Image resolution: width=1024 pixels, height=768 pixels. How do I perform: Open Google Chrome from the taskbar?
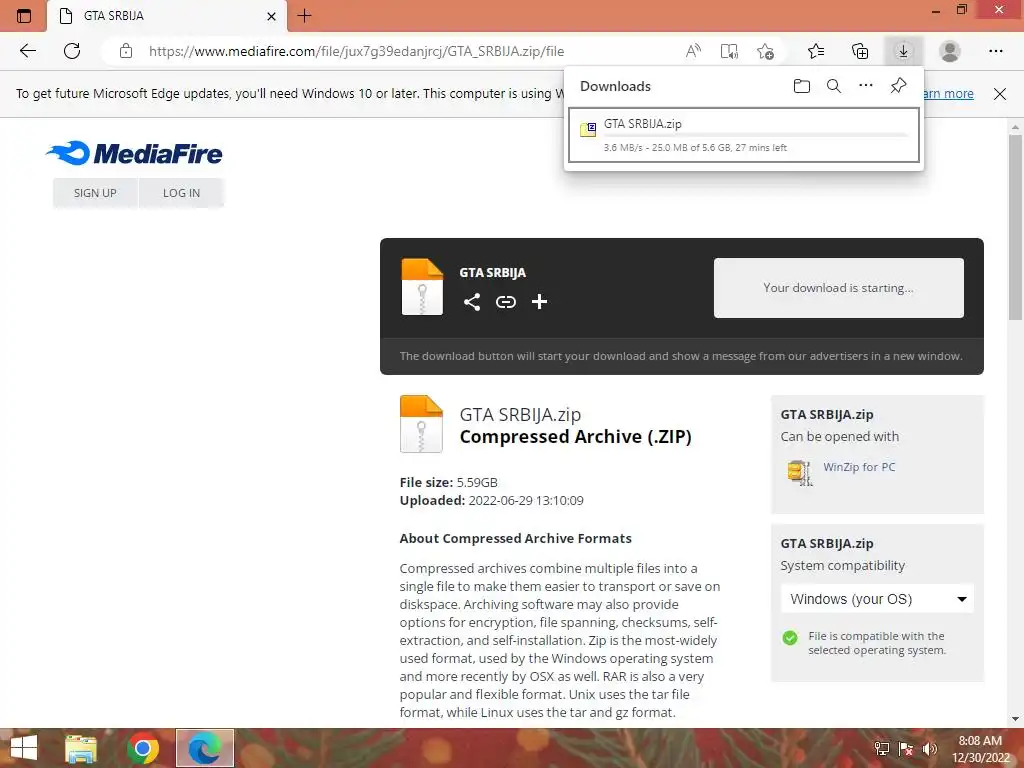143,748
